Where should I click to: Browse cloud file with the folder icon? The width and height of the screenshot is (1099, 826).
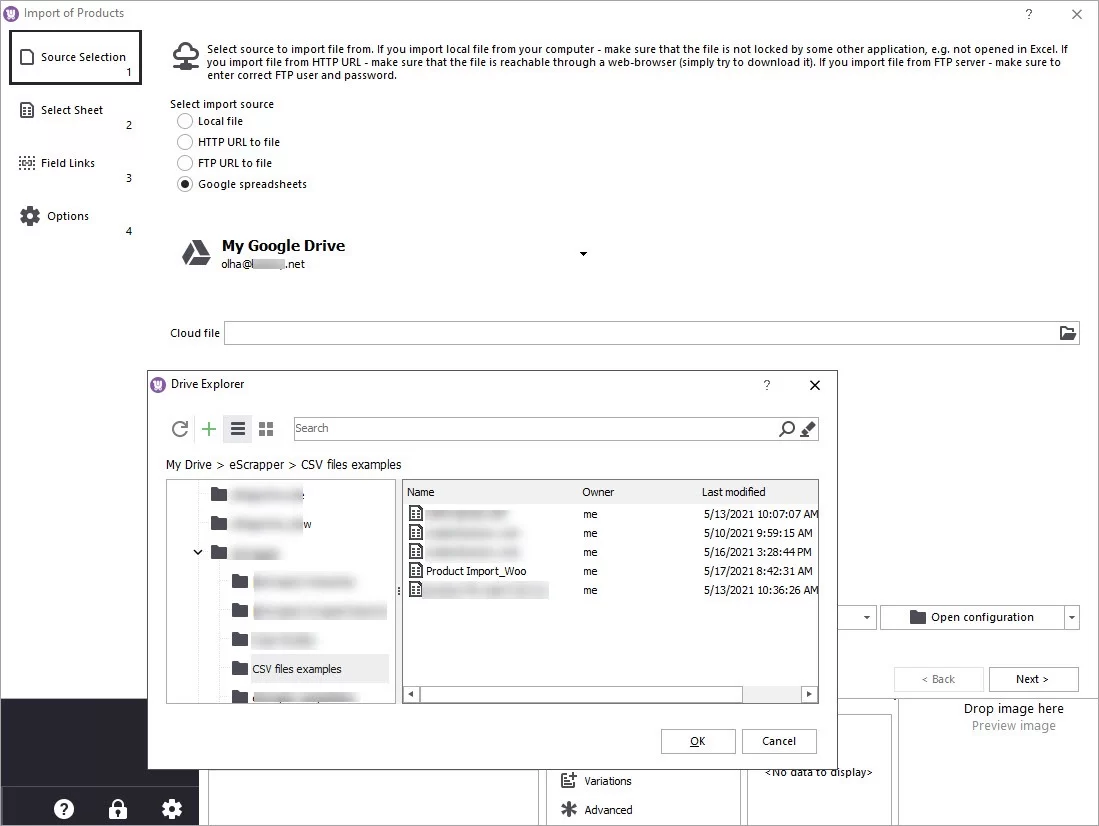coord(1067,333)
